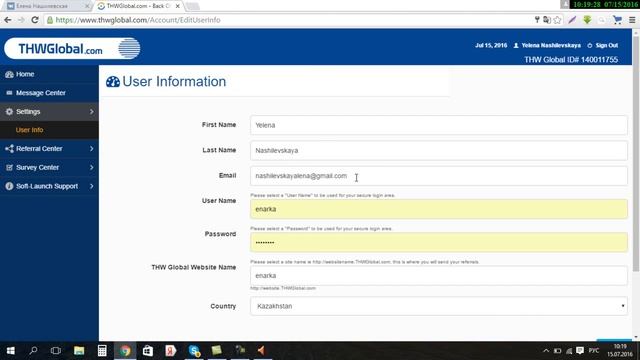This screenshot has height=360, width=640.
Task: Open Windows Store from taskbar
Action: point(148,351)
